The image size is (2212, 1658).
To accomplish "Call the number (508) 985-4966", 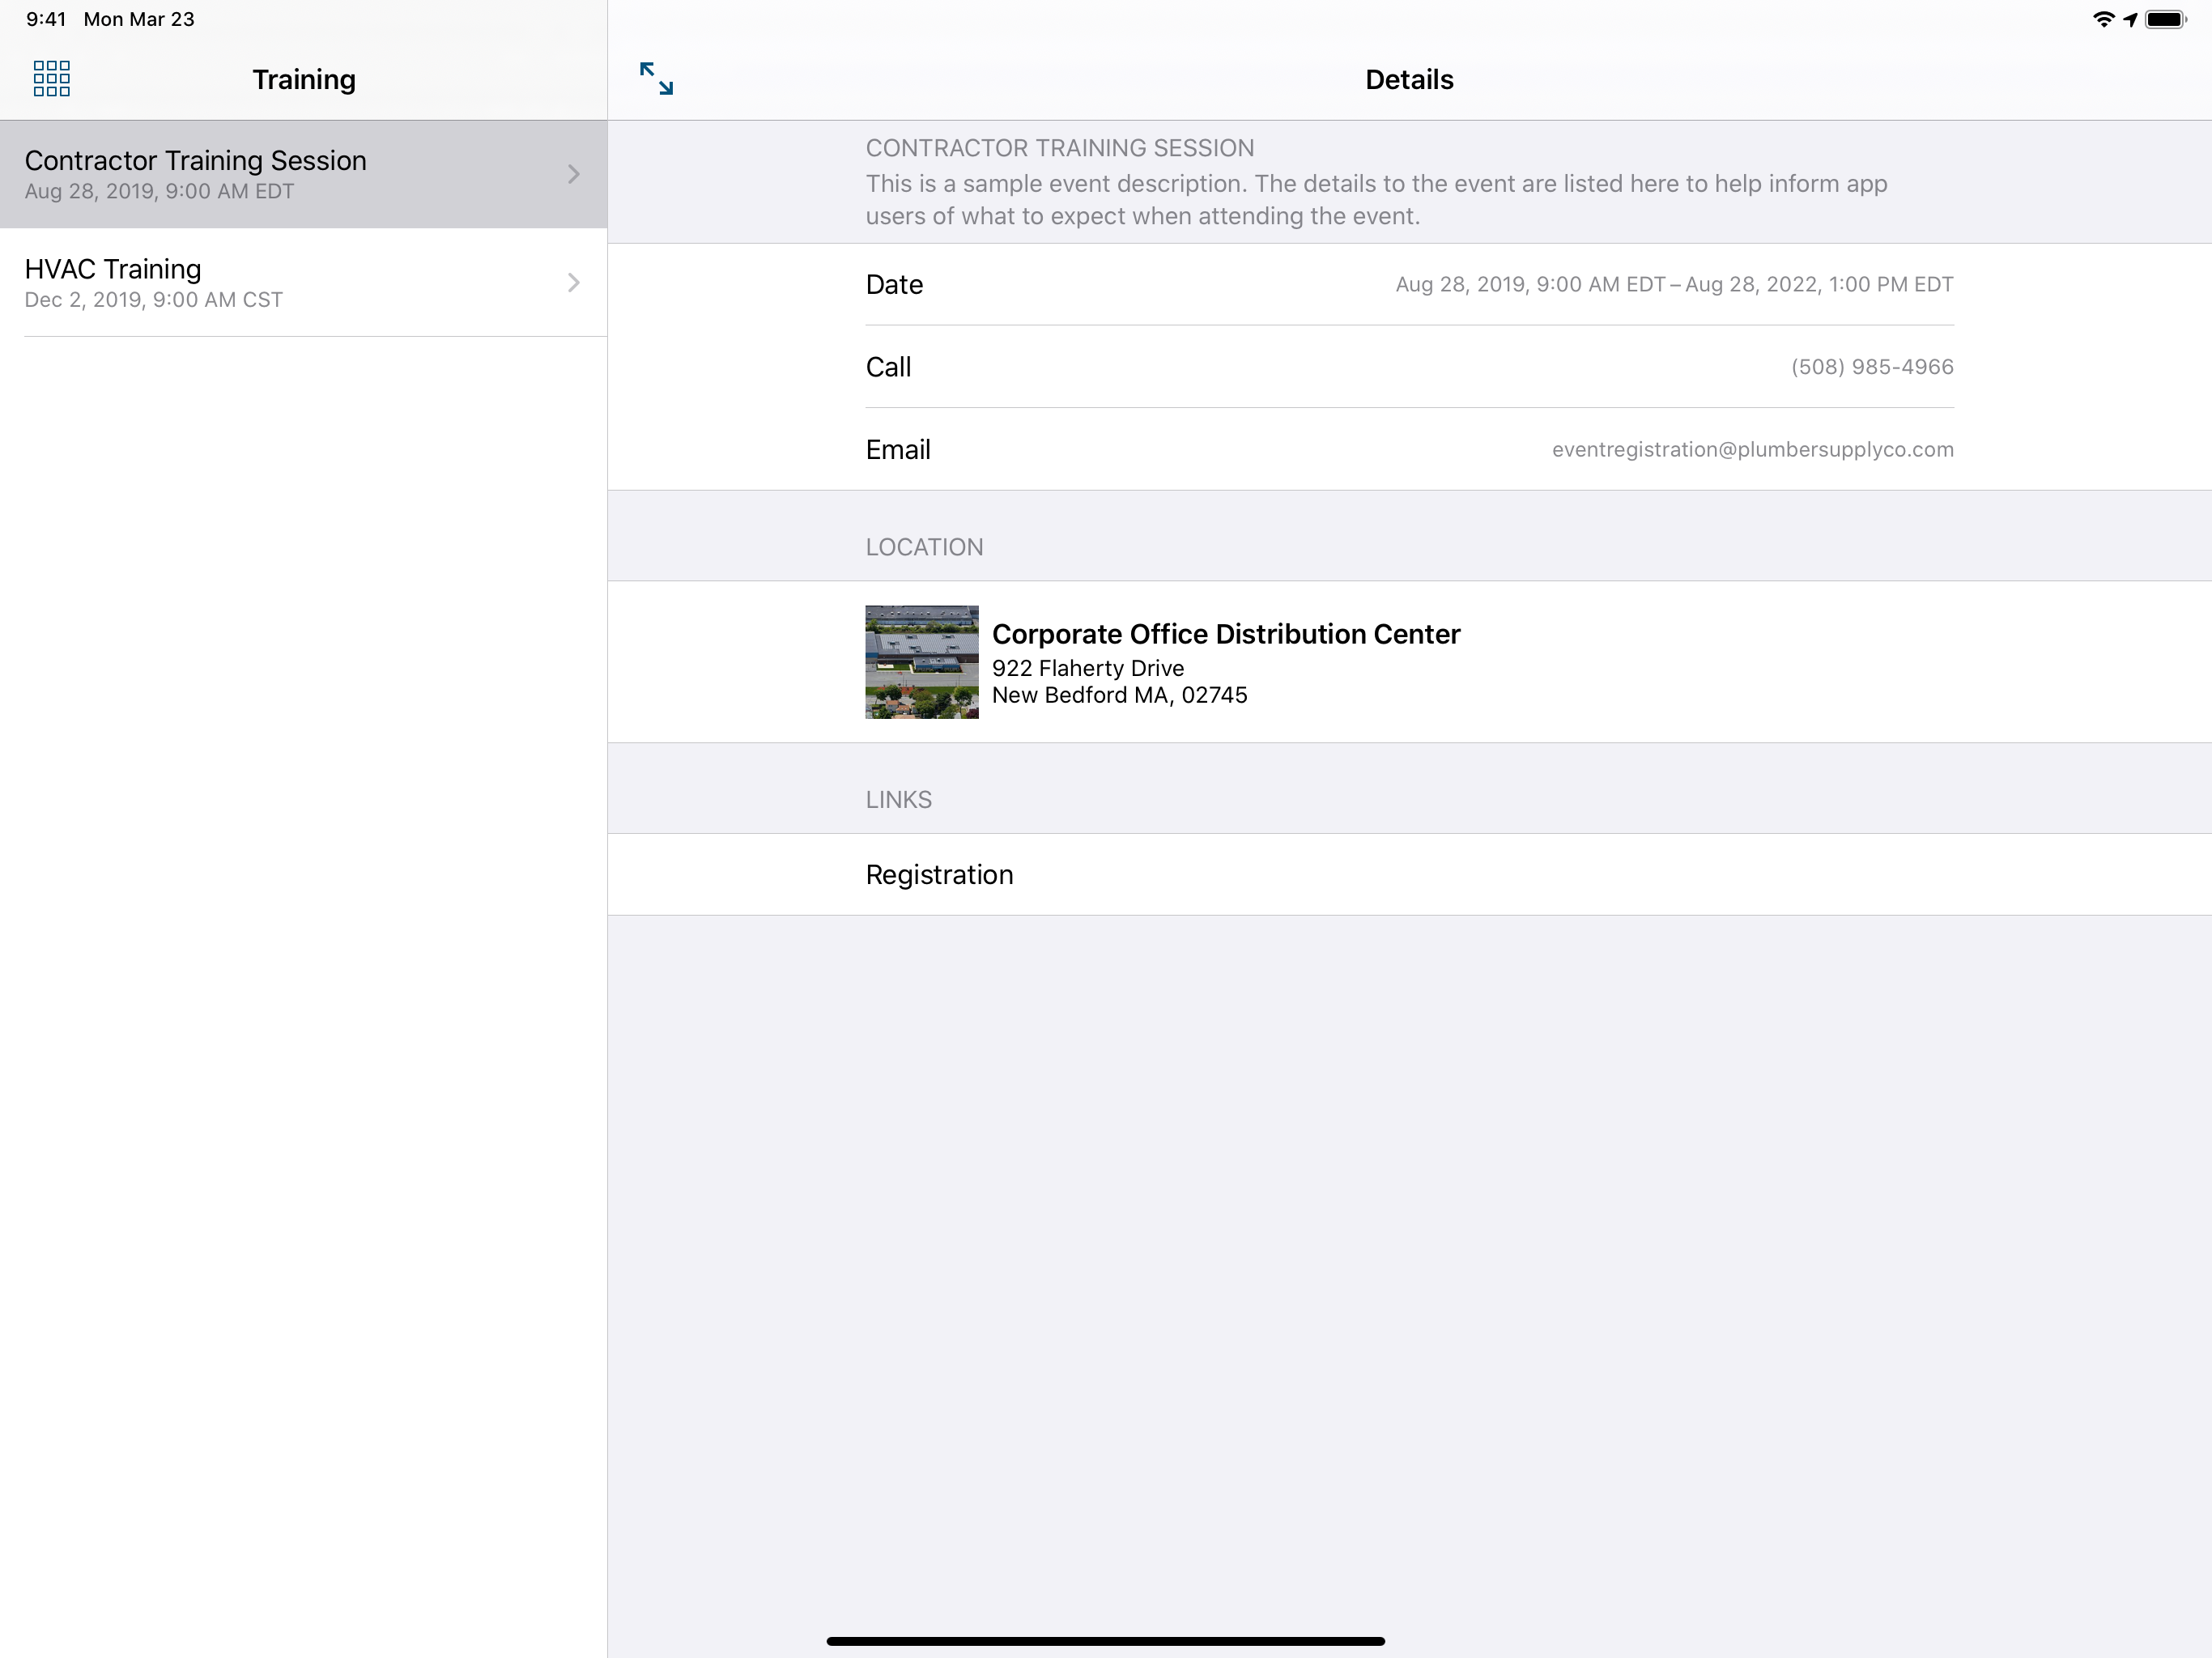I will coord(1872,367).
